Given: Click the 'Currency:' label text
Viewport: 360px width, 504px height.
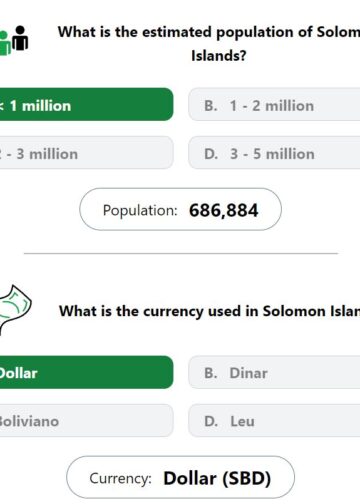Looking at the screenshot, I should [120, 479].
